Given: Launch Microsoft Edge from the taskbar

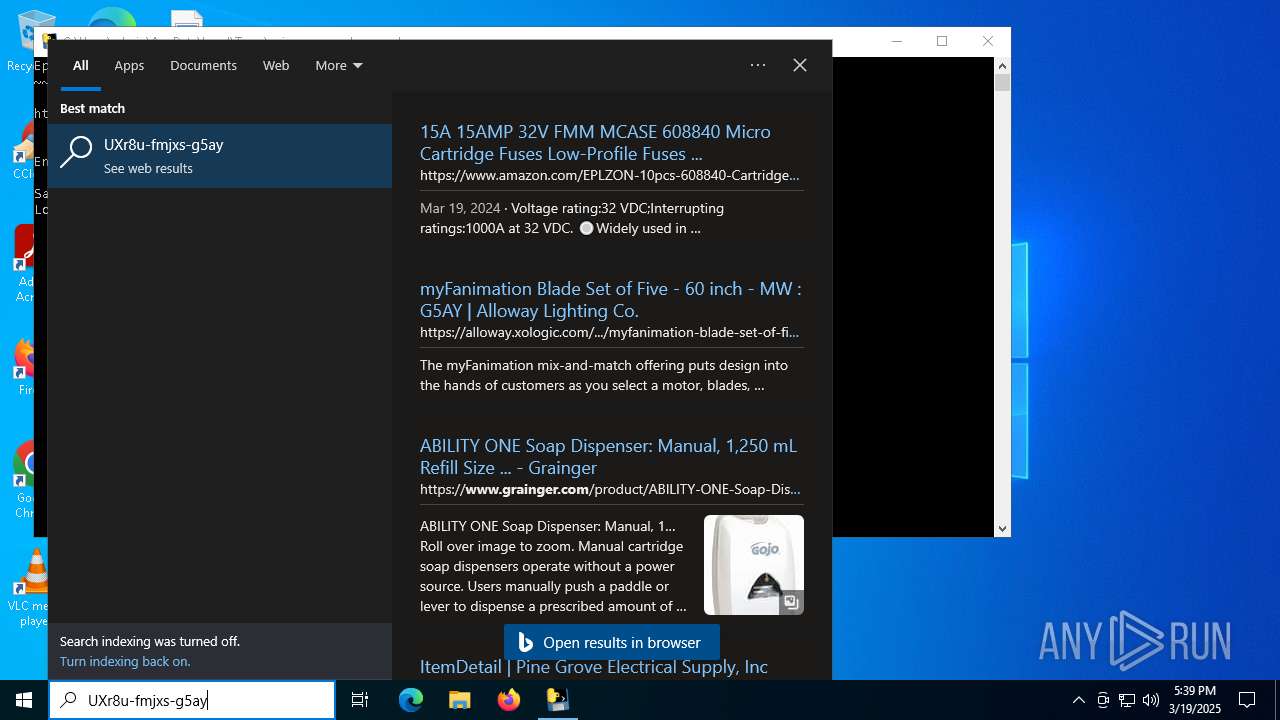Looking at the screenshot, I should coord(411,700).
